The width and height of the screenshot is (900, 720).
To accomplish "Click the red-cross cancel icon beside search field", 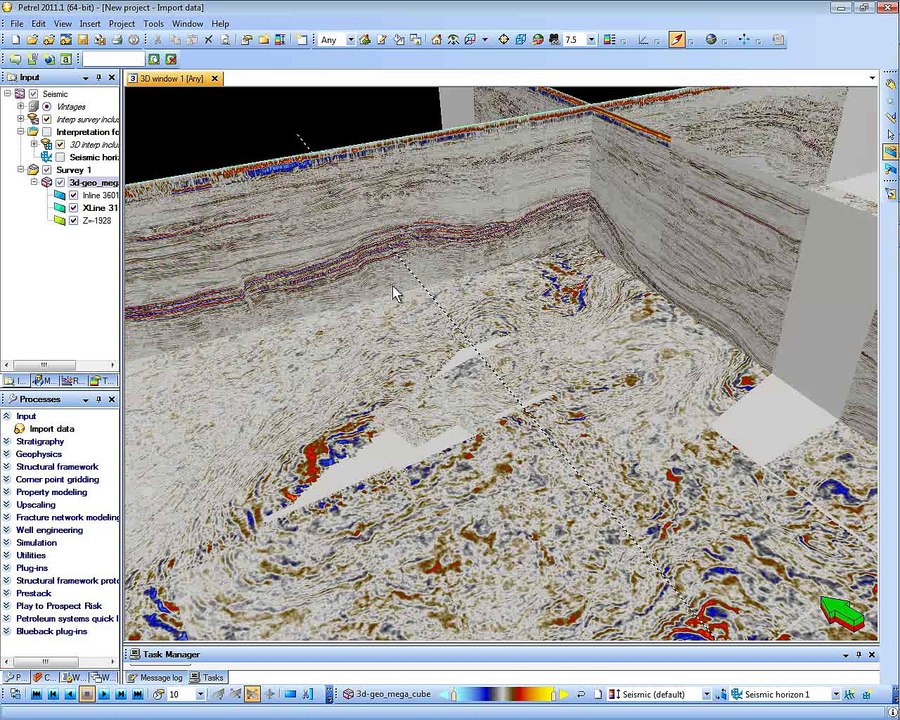I will (x=170, y=59).
